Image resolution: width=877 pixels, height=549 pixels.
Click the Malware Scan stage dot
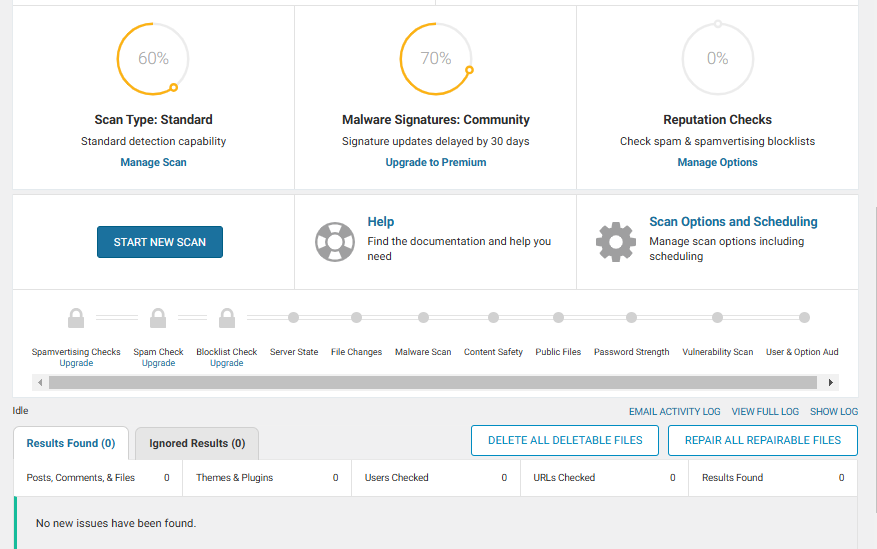tap(423, 318)
